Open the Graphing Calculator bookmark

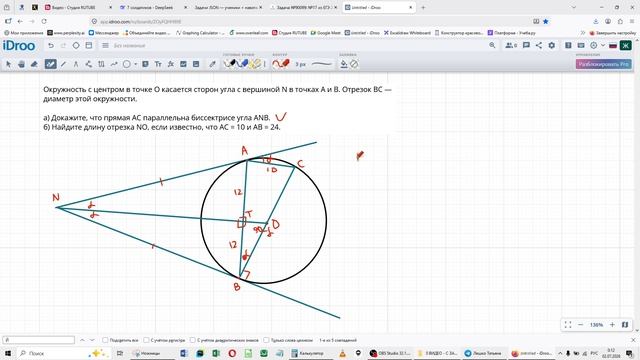(200, 33)
